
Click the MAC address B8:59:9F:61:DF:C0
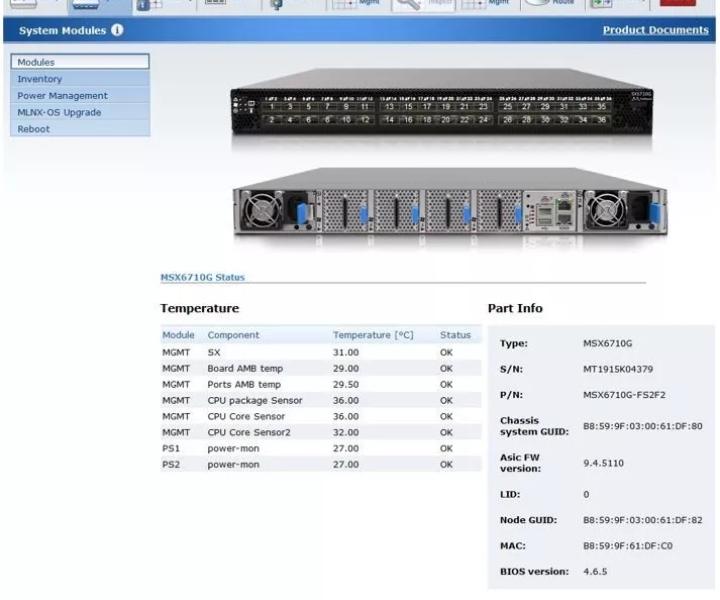(x=628, y=546)
